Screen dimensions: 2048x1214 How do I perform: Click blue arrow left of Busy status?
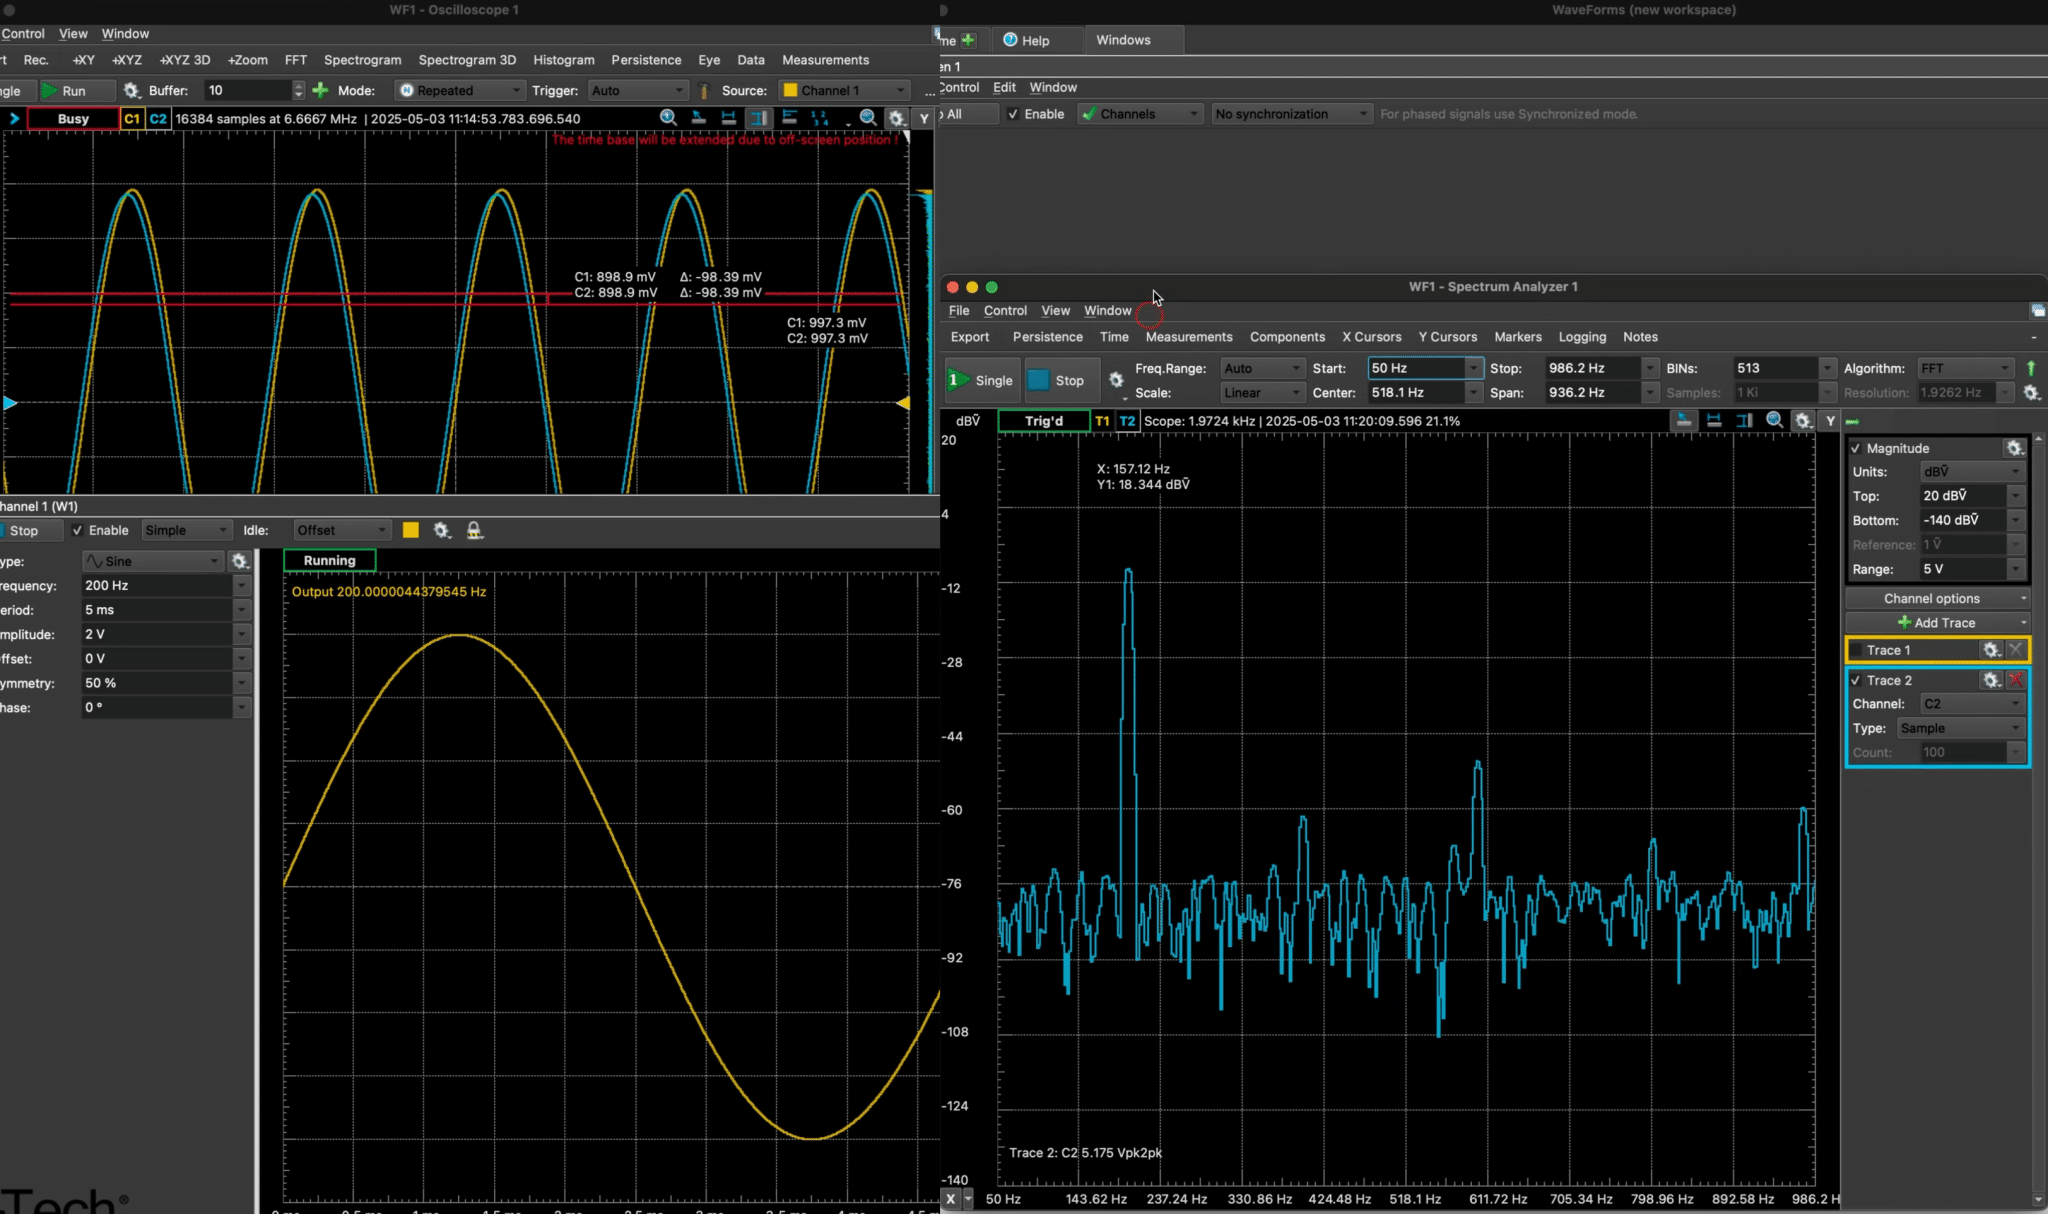click(x=14, y=118)
